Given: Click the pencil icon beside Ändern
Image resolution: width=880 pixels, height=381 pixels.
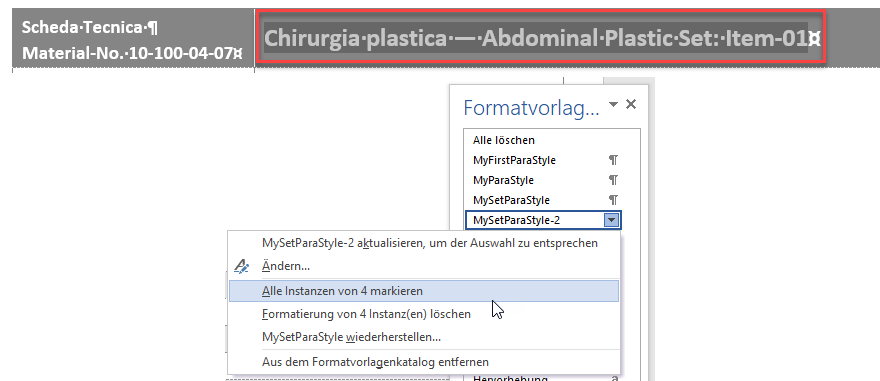Looking at the screenshot, I should coord(241,267).
